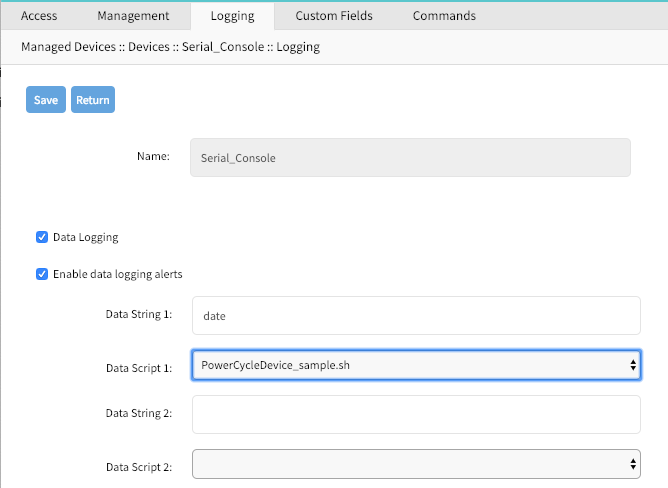Click the Data Script 1 label

(x=139, y=368)
